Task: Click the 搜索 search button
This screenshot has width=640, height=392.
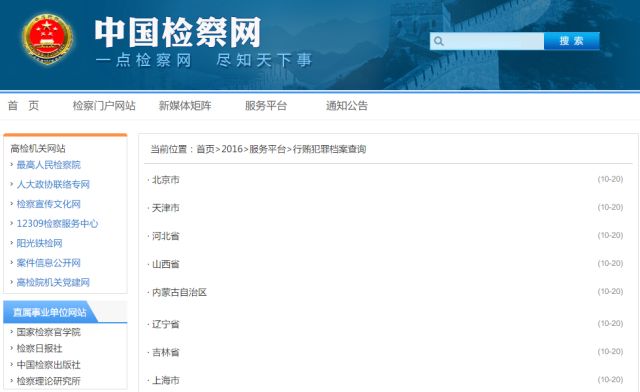Action: click(x=571, y=41)
